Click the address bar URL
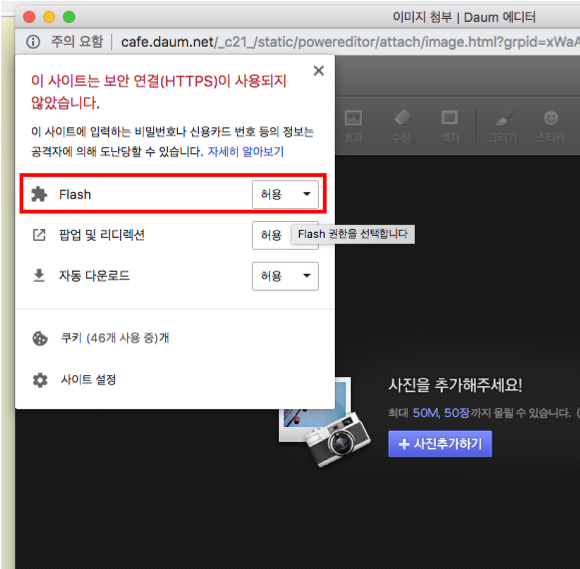 [350, 42]
